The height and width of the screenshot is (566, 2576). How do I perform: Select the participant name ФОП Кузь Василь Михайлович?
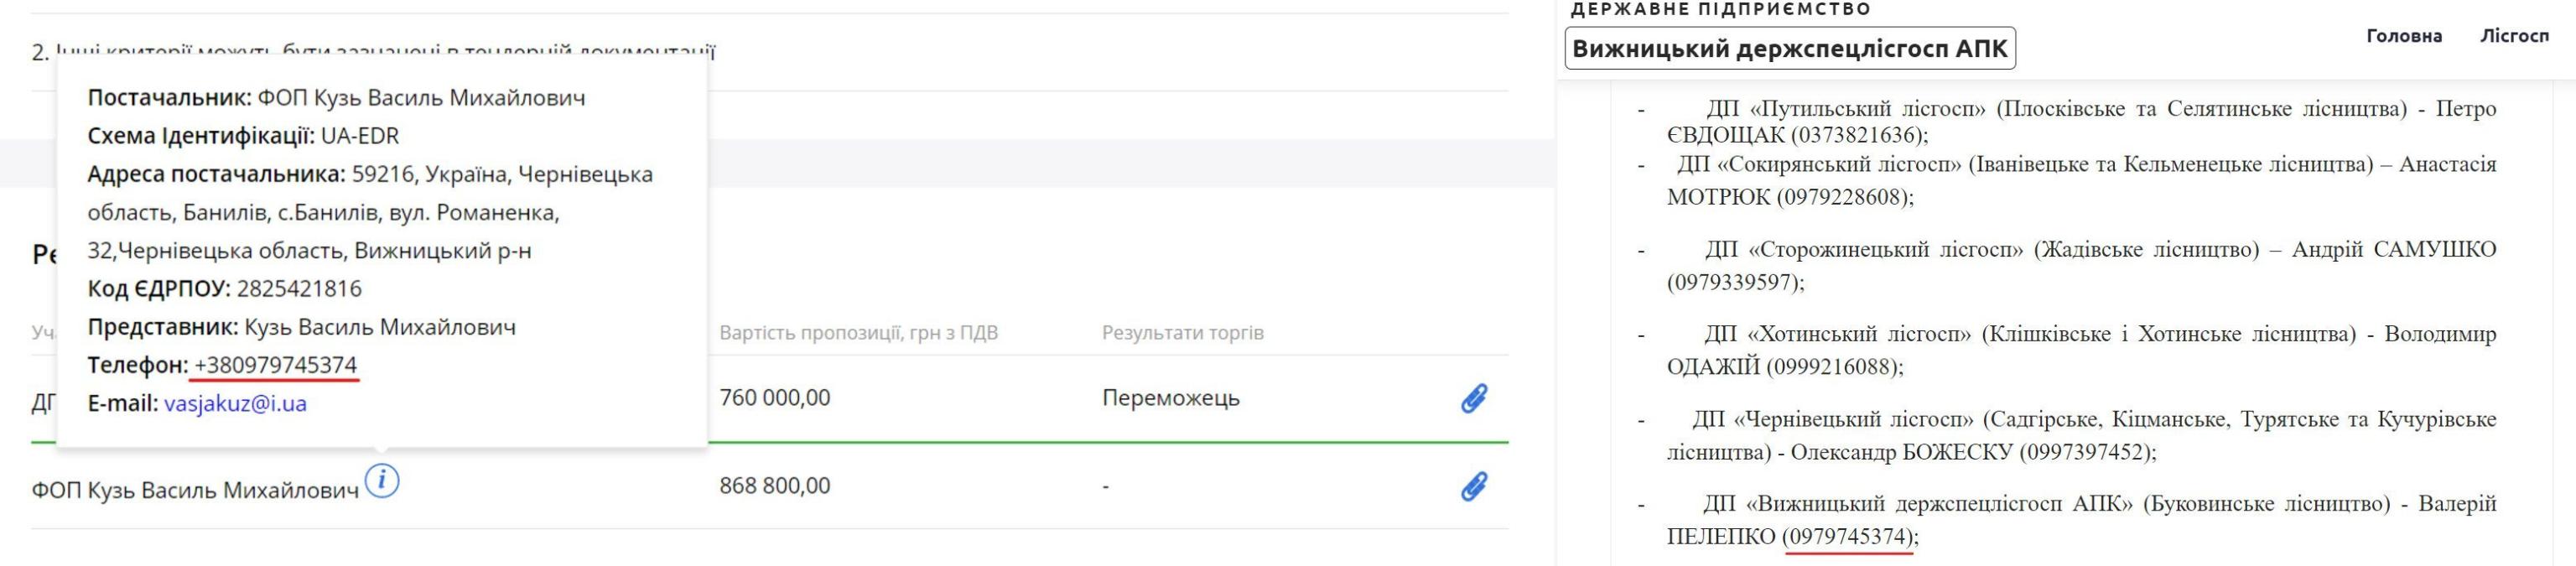tap(195, 490)
